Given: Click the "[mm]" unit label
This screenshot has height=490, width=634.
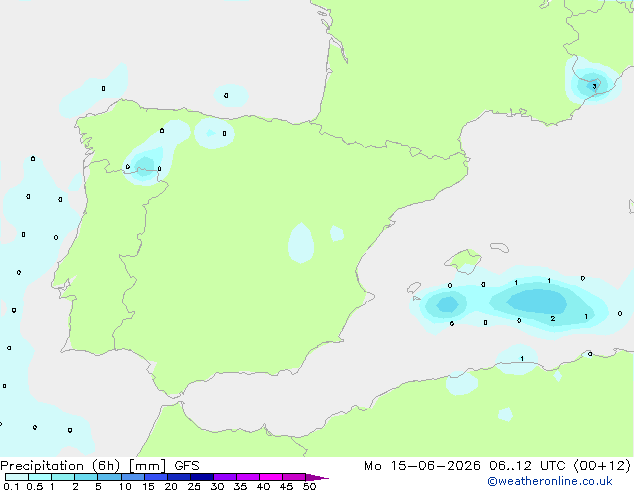Looking at the screenshot, I should click(x=148, y=466).
